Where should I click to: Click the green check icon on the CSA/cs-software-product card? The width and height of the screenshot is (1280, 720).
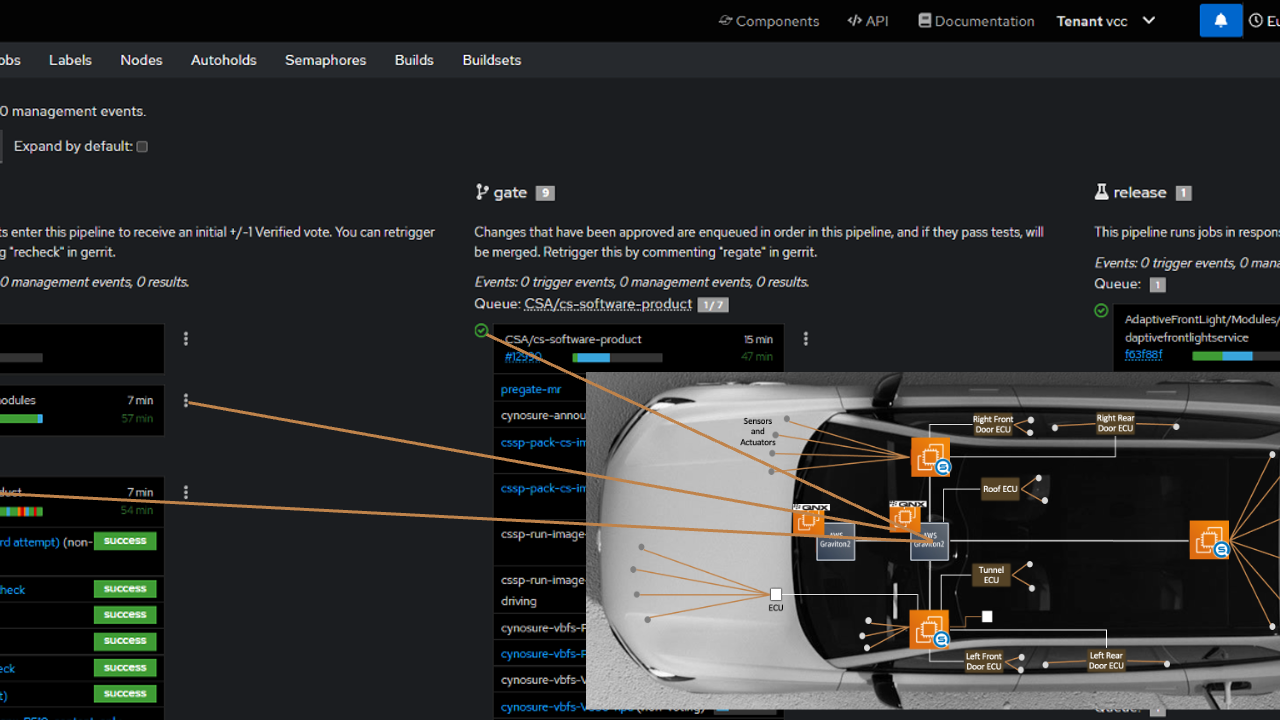481,330
